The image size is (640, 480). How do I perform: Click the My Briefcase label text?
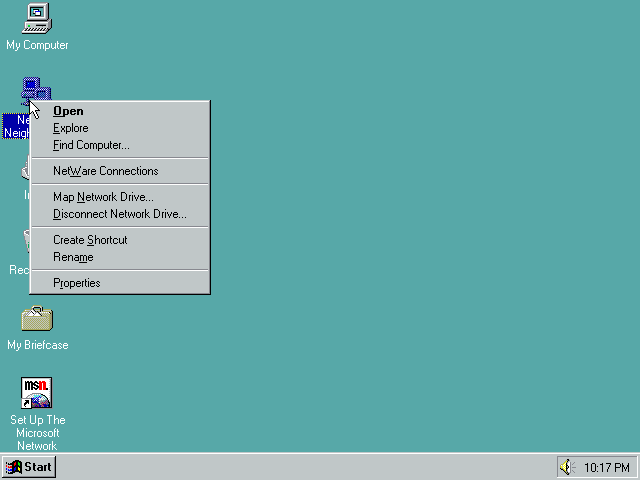click(38, 345)
